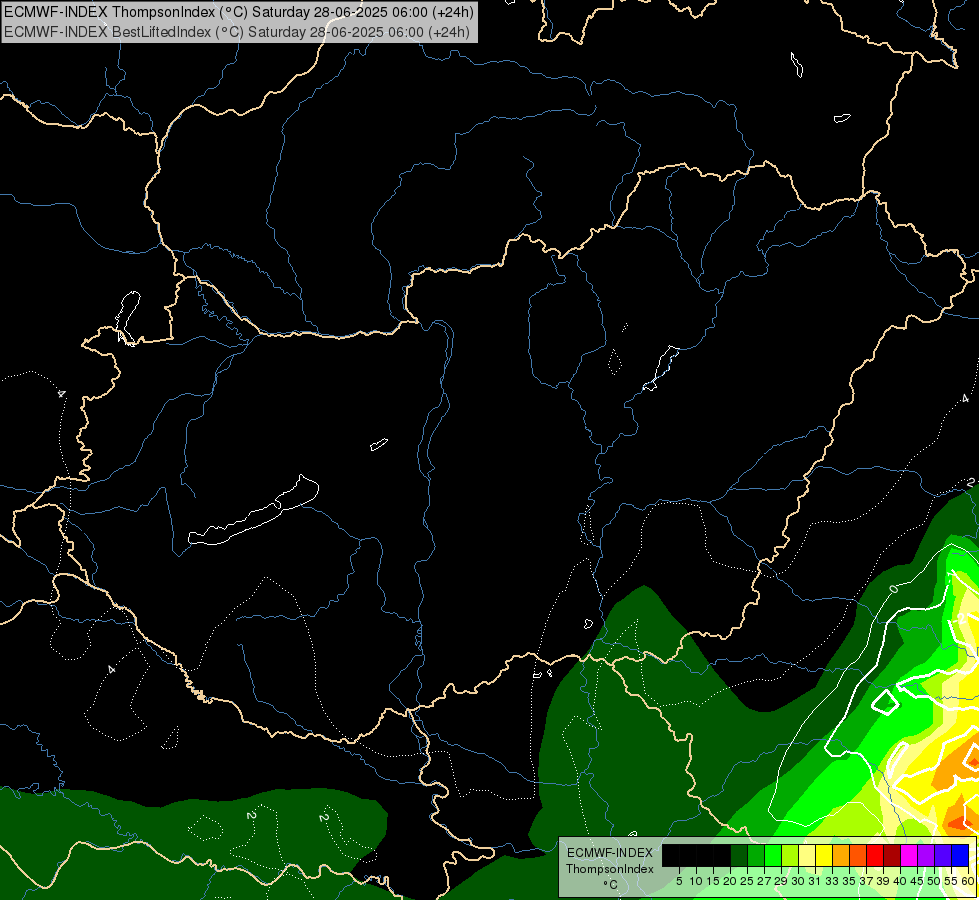
Task: Click the large elongated lake outline on map
Action: pos(253,512)
